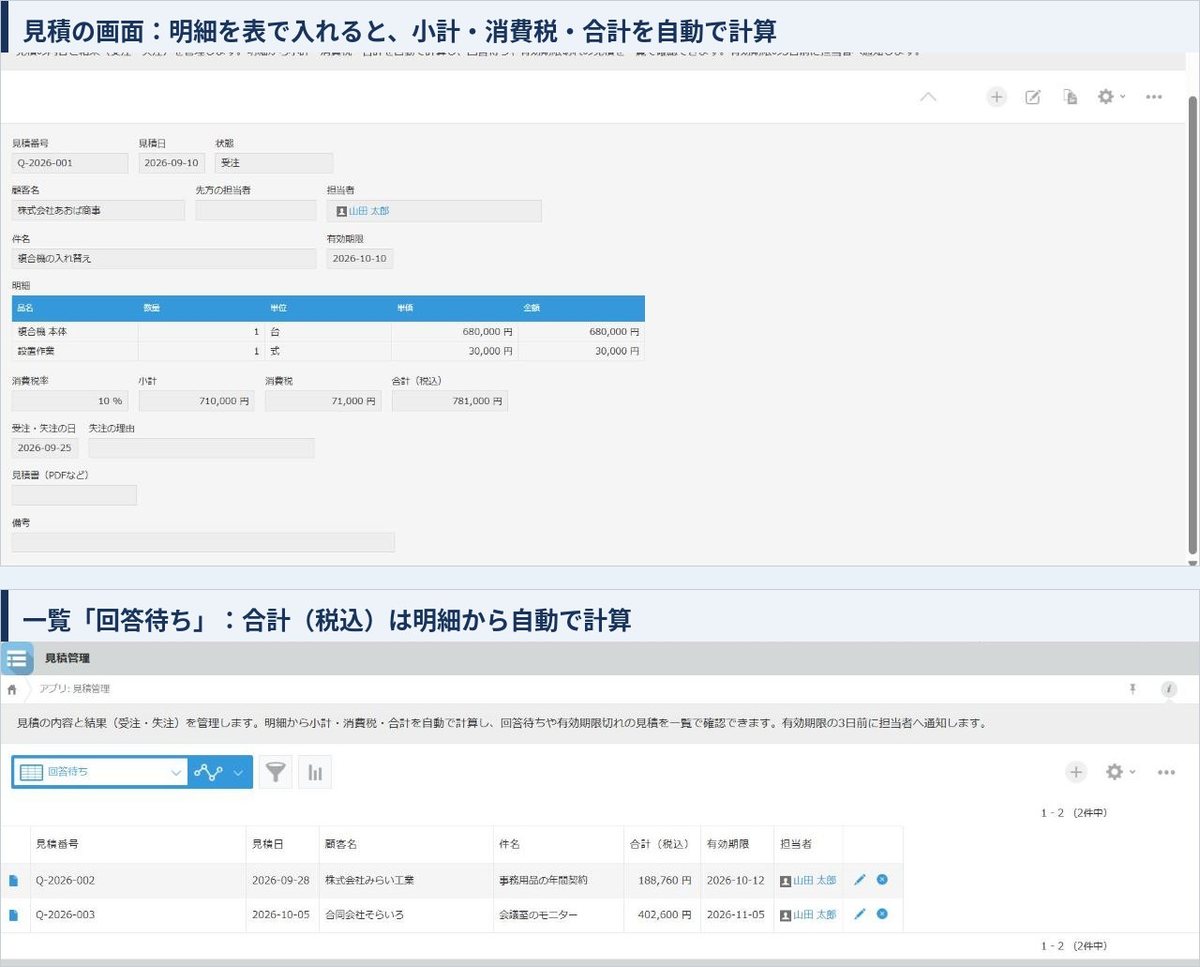The height and width of the screenshot is (967, 1200).
Task: Click the add record plus icon in the estimate detail toolbar
Action: point(996,97)
